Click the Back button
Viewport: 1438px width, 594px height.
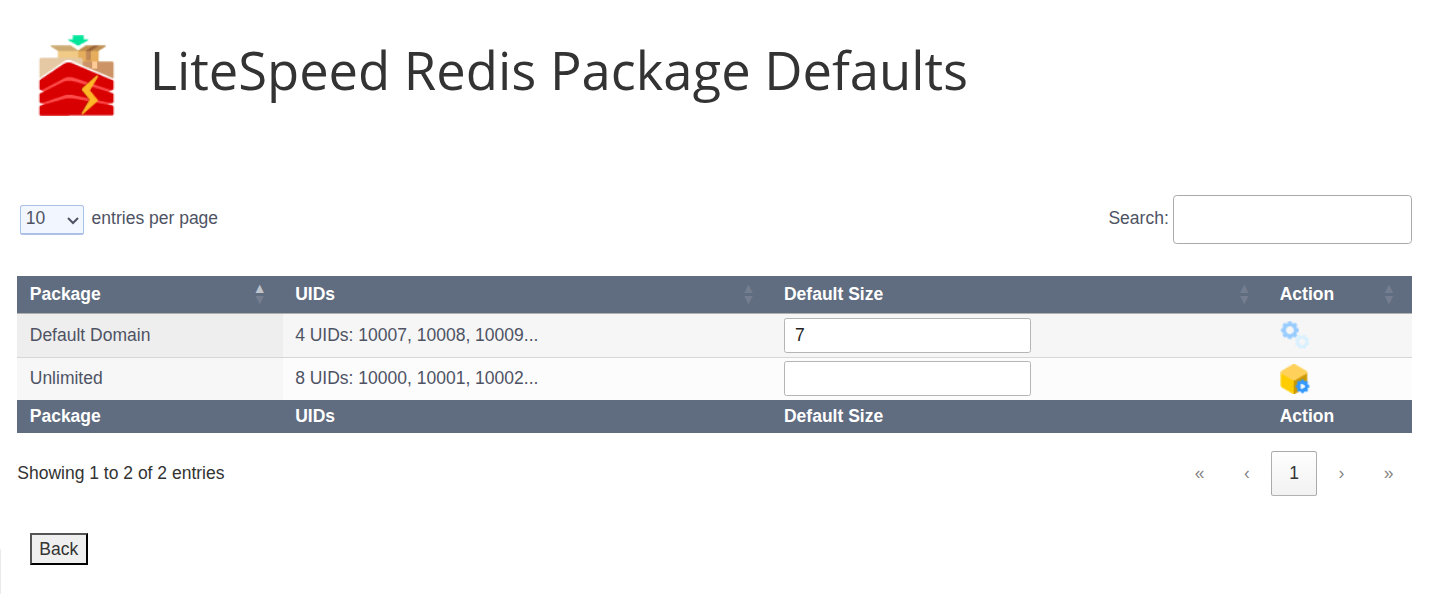58,548
